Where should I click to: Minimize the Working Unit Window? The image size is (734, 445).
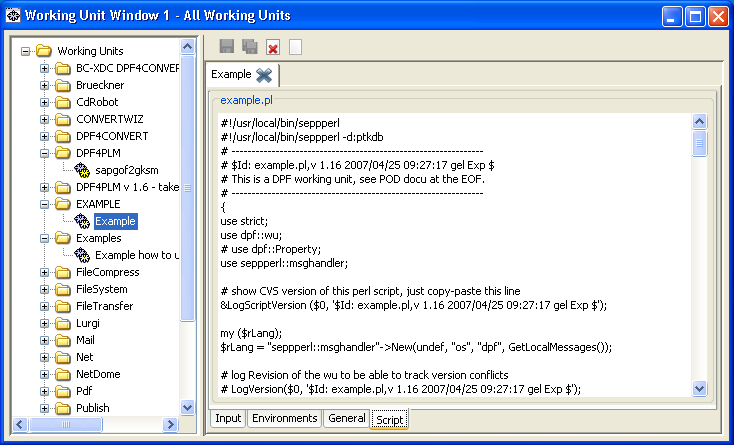point(672,17)
